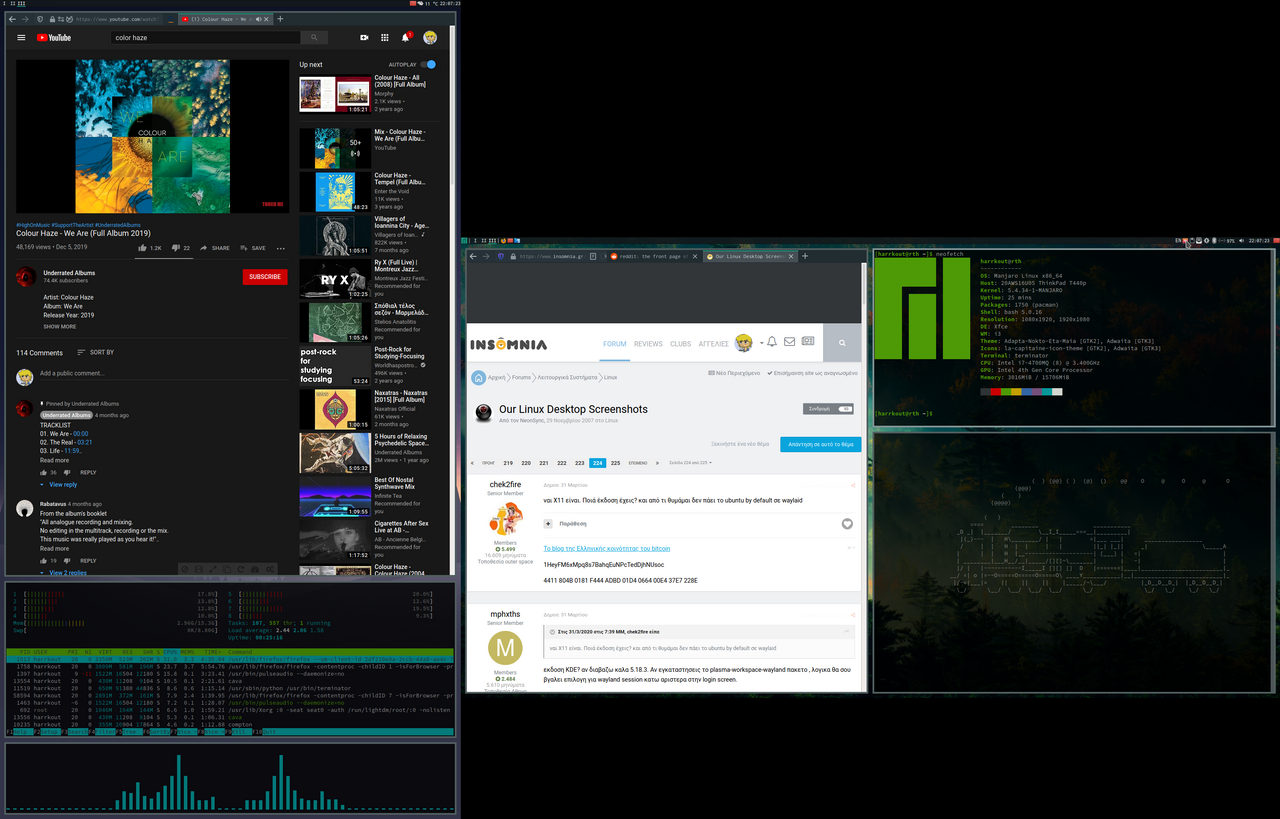Reply to the Rabatavus comment

tap(88, 561)
